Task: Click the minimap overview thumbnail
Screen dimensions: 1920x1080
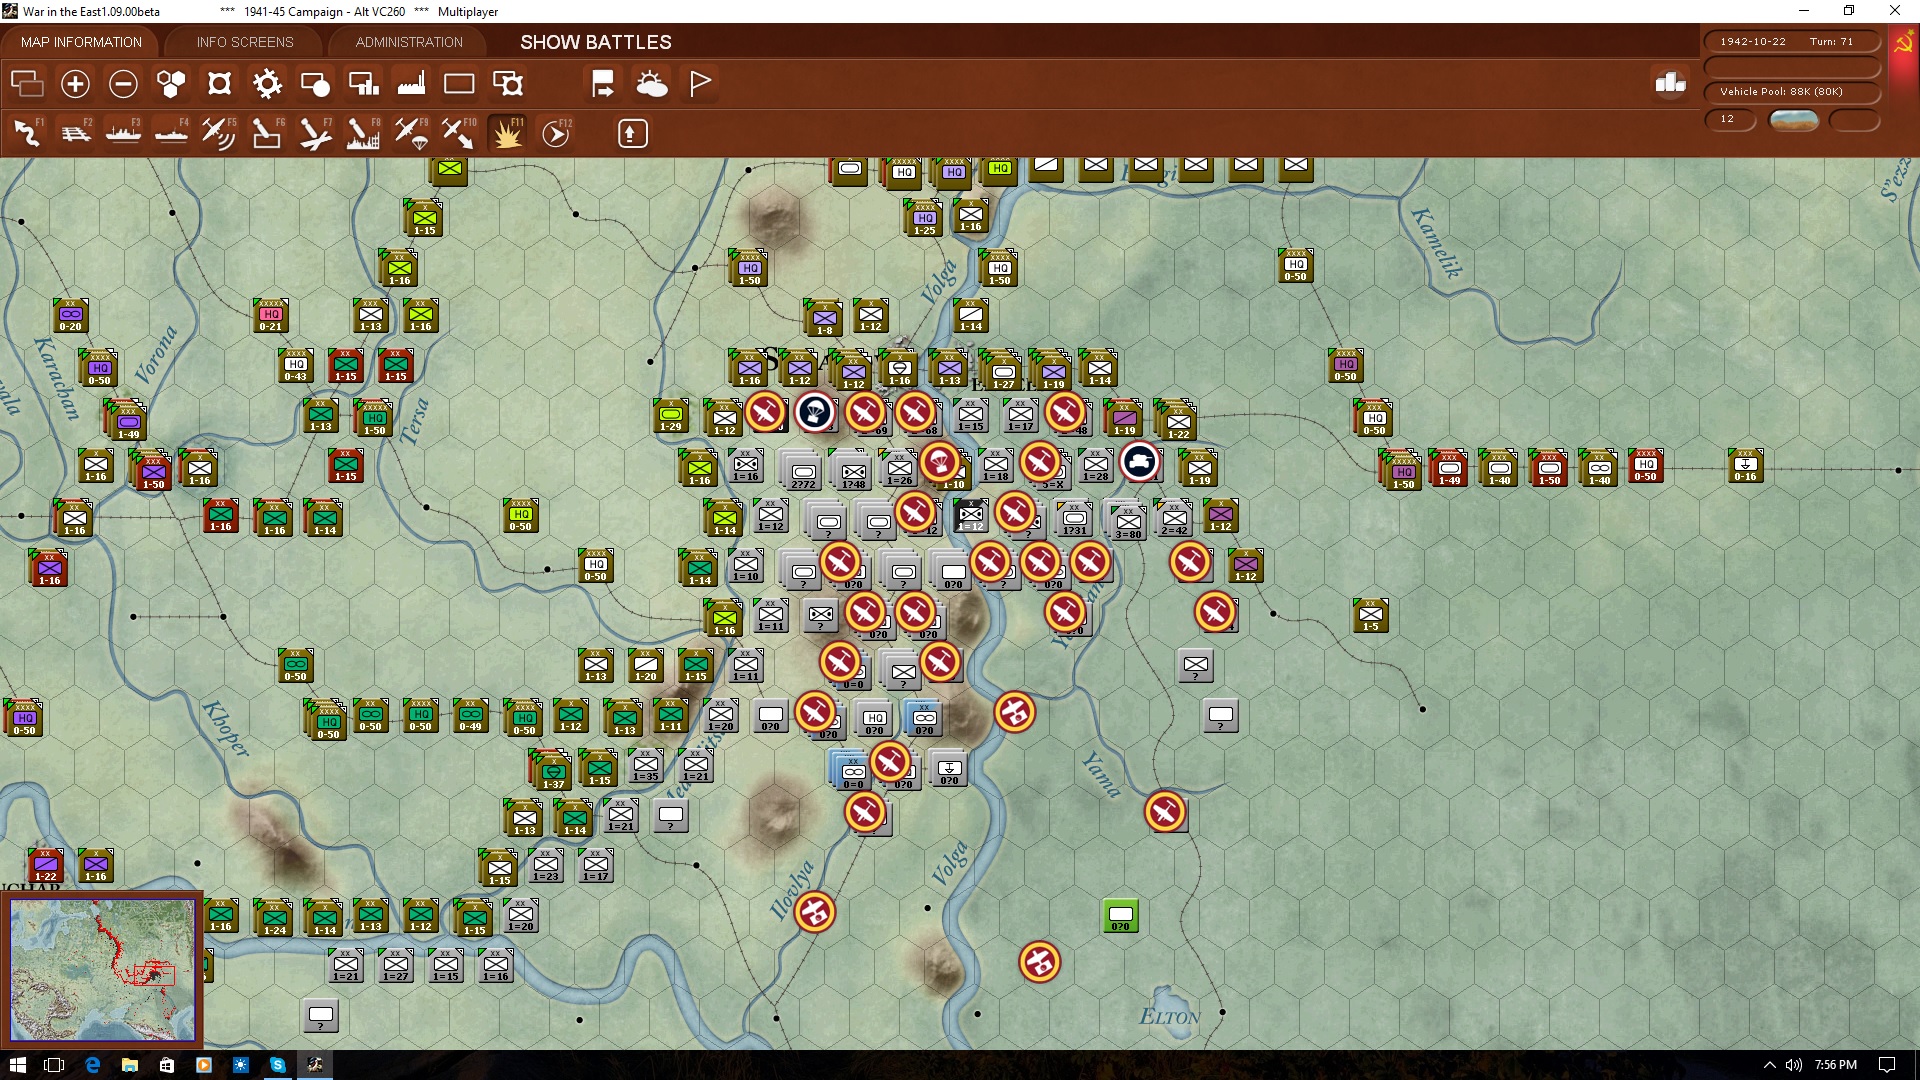Action: click(x=102, y=968)
